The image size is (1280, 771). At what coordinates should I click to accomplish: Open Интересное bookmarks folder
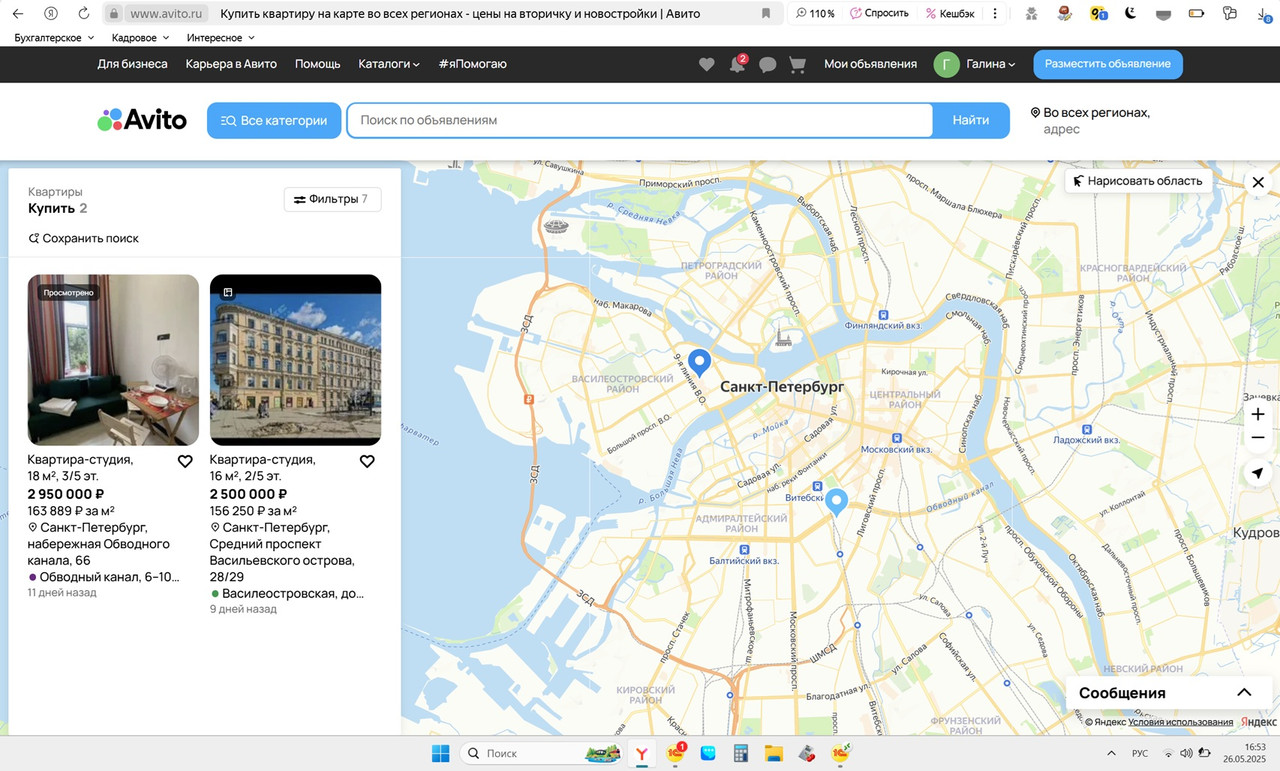[220, 38]
